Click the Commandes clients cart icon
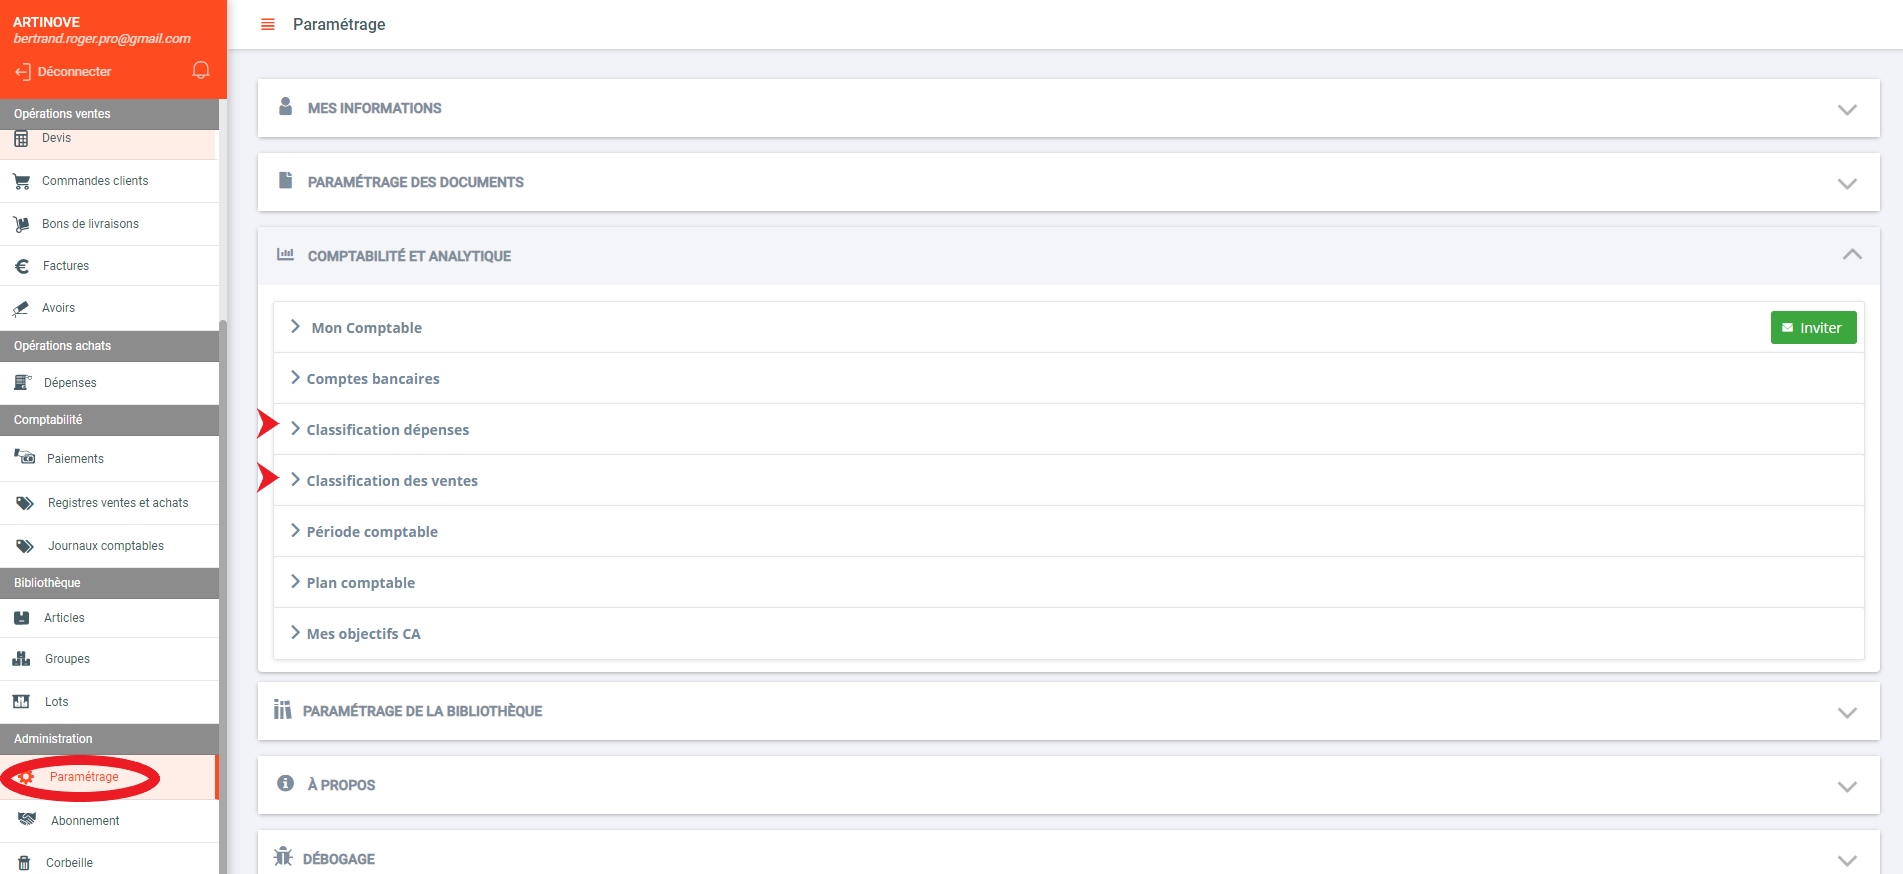Viewport: 1903px width, 874px height. point(21,182)
